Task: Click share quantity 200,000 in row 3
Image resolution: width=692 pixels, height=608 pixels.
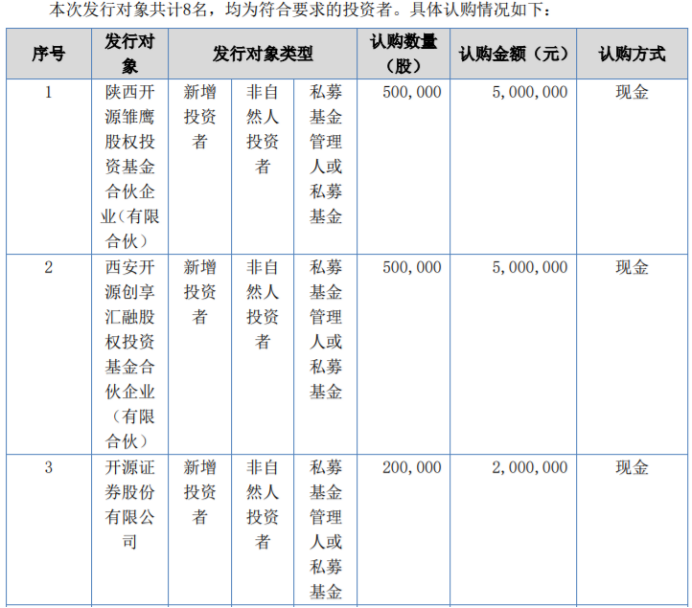Action: [412, 468]
